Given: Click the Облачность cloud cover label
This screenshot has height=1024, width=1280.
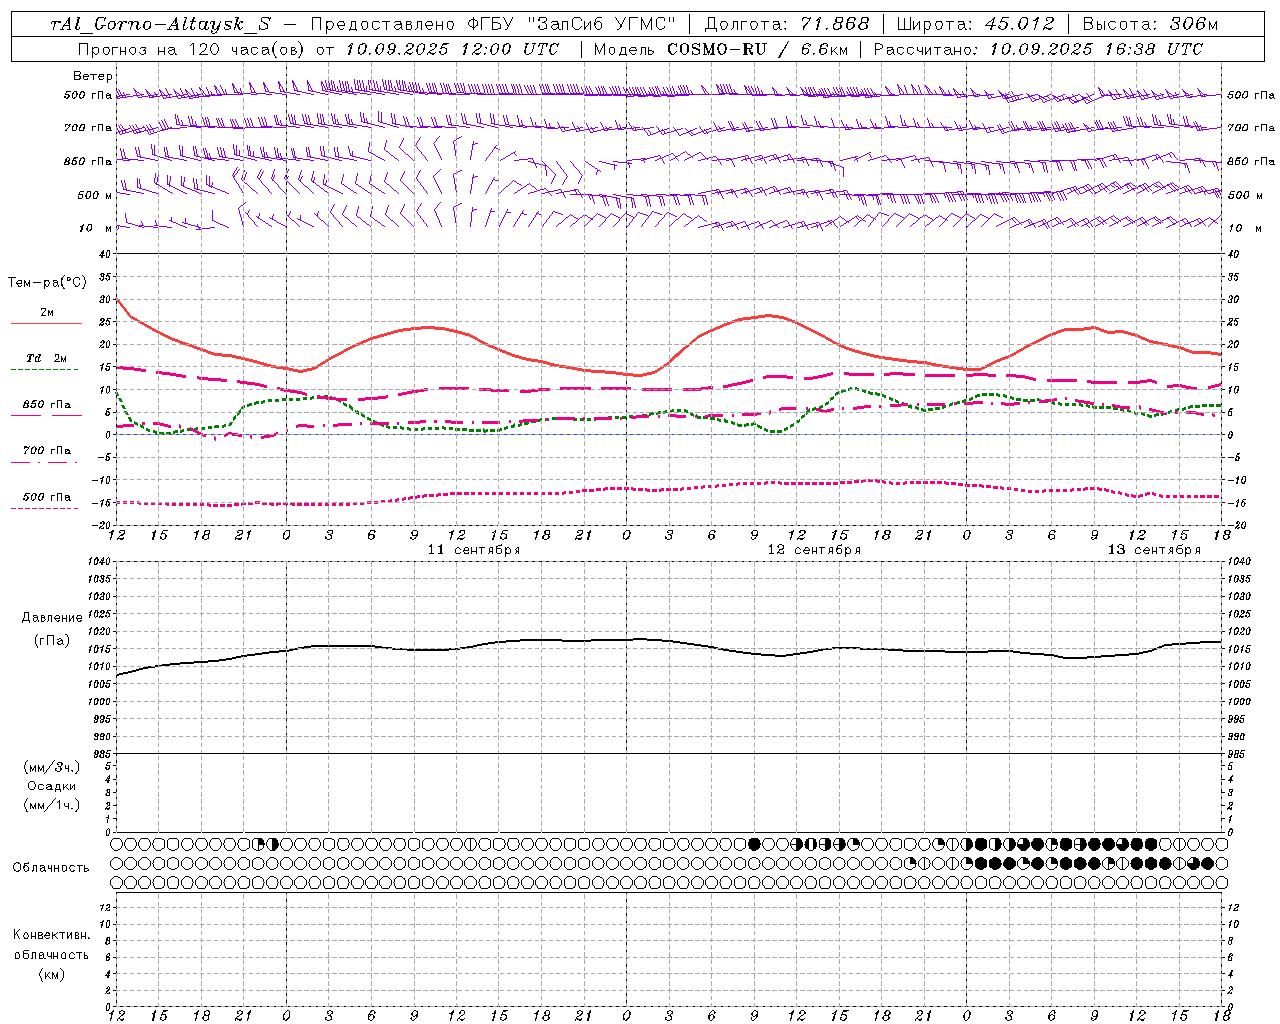Looking at the screenshot, I should pos(51,867).
